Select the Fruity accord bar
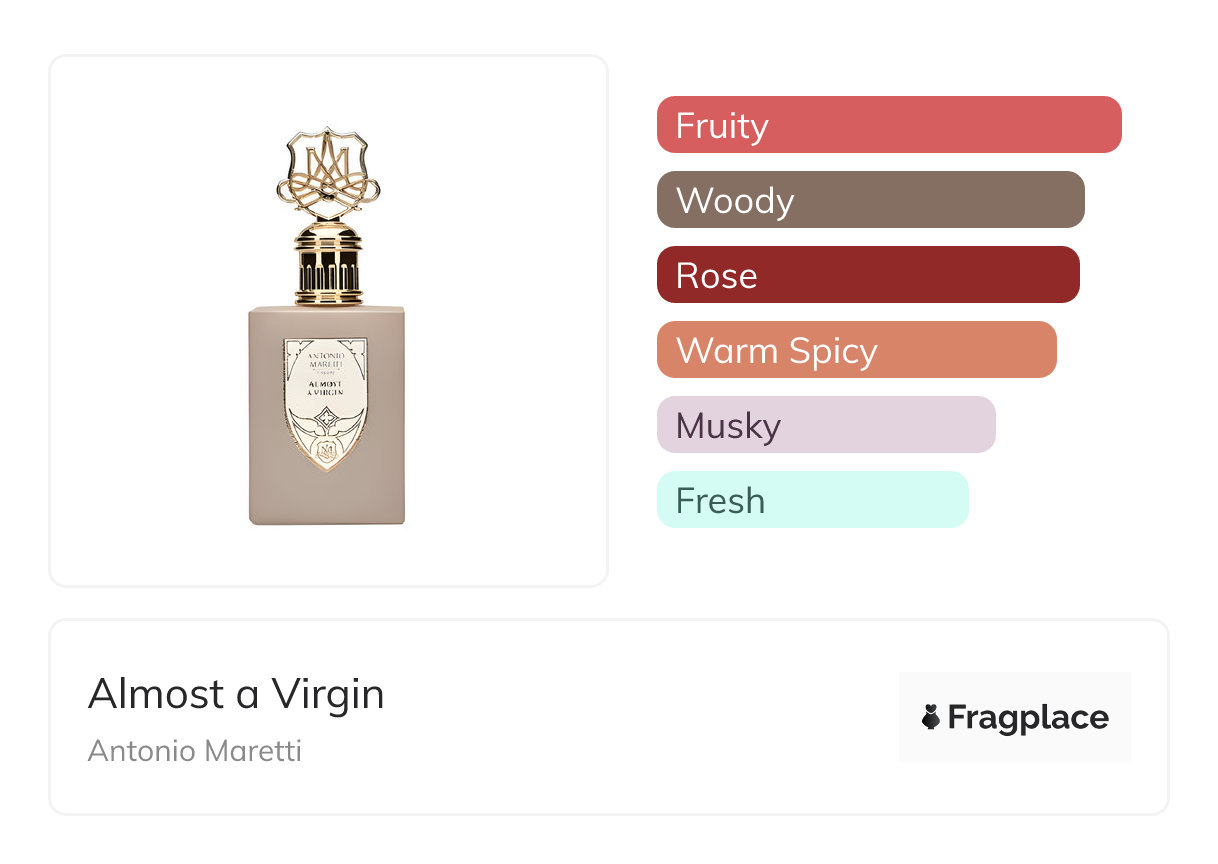Viewport: 1218px width, 864px height. coord(888,125)
